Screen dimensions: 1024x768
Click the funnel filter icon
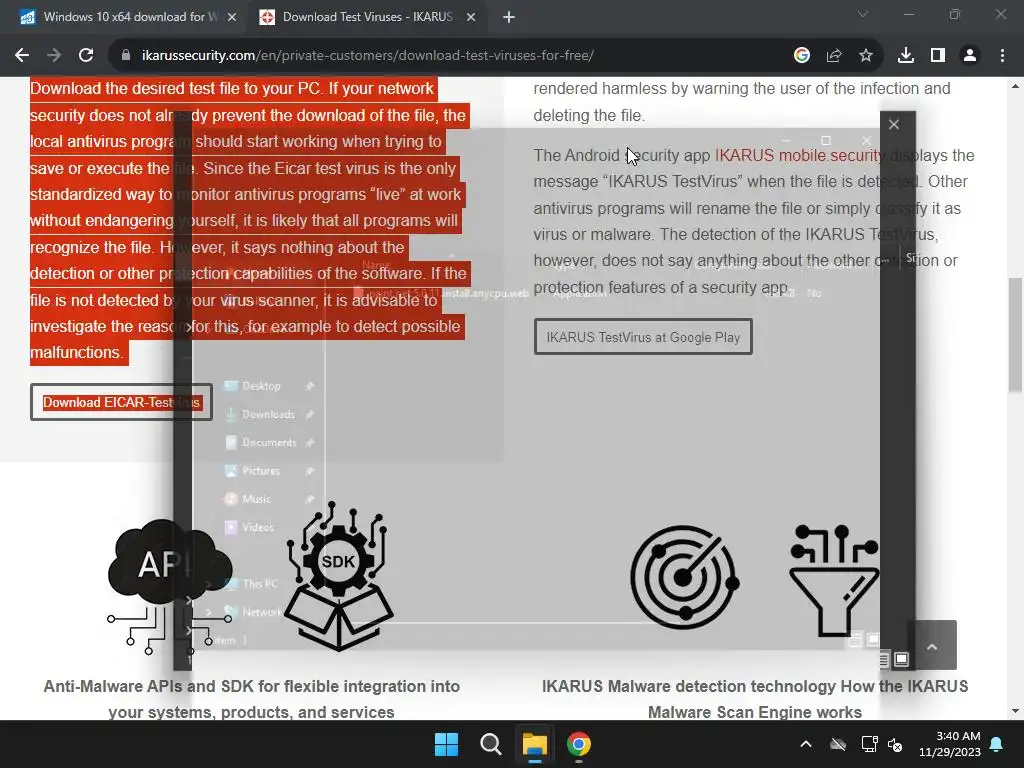834,581
